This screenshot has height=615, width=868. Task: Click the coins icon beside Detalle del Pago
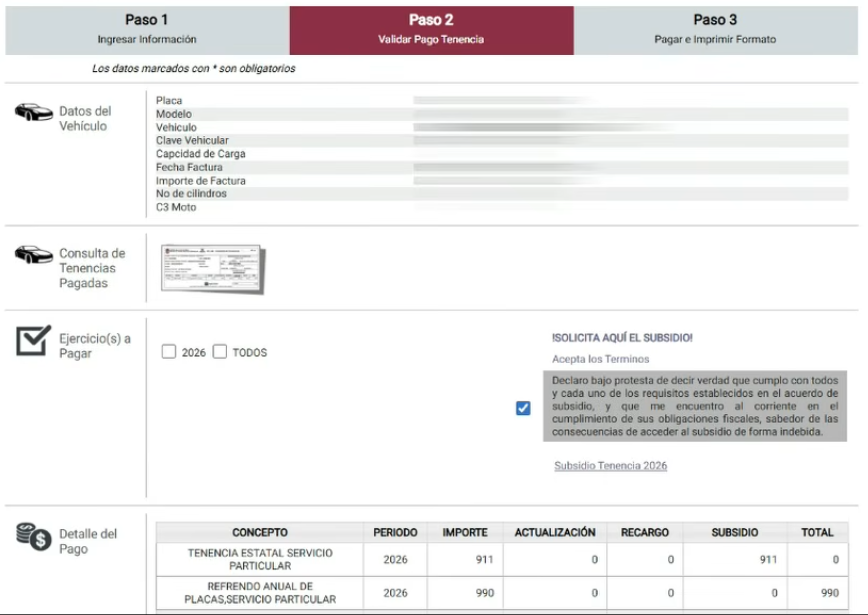(x=33, y=536)
